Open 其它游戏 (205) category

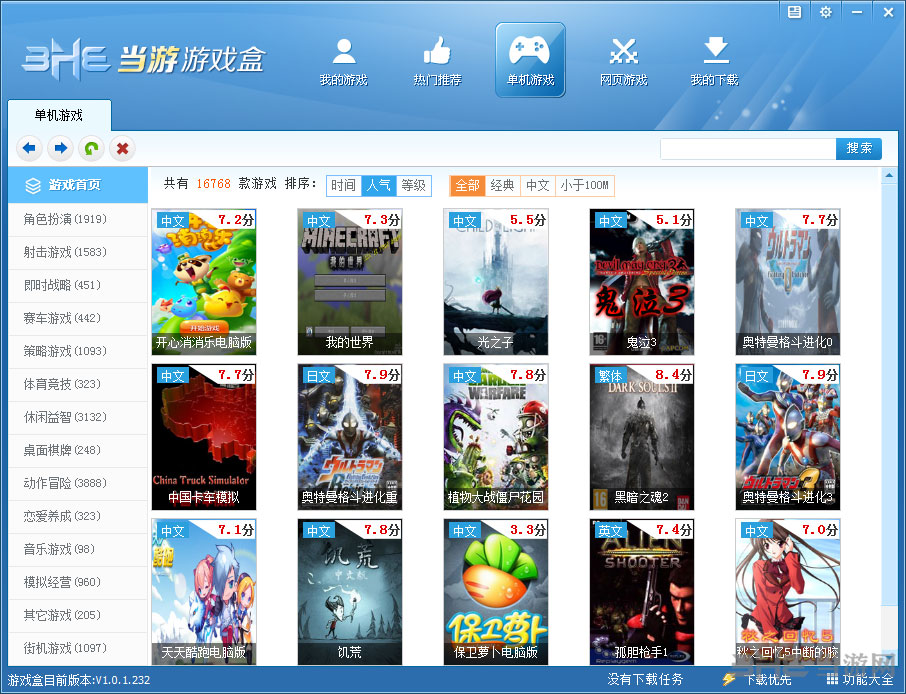pyautogui.click(x=78, y=614)
